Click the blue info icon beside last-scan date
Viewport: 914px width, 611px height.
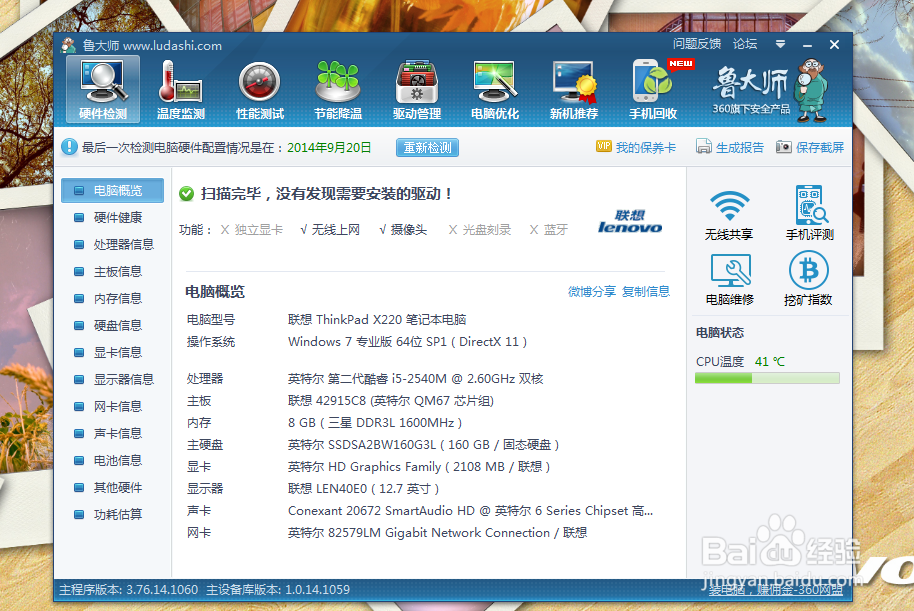69,147
